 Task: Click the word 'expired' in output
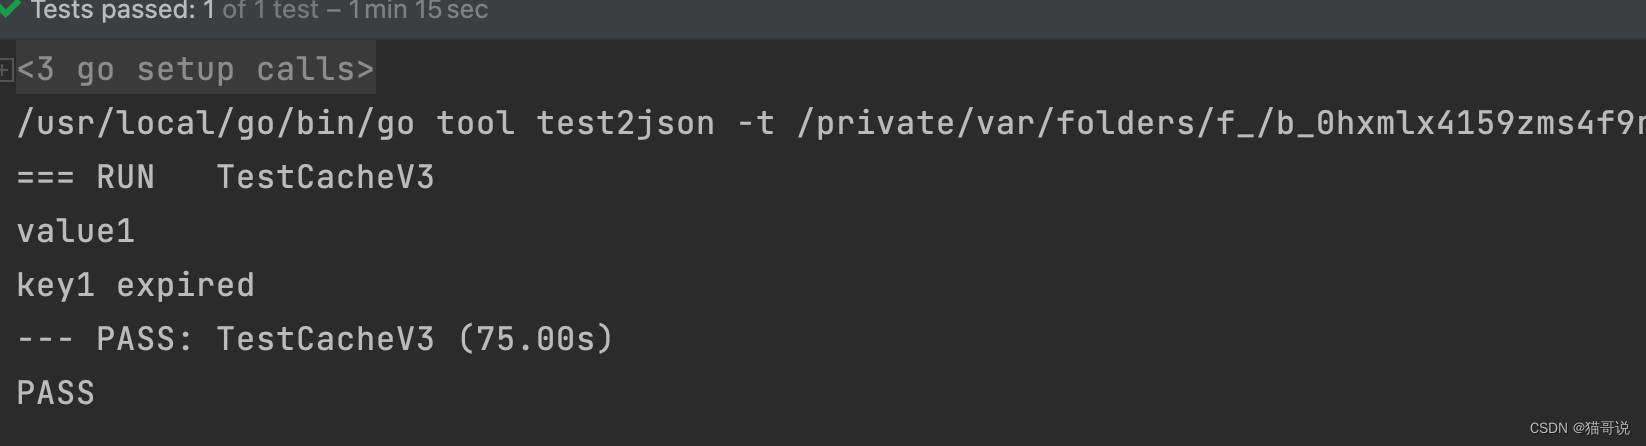(185, 286)
